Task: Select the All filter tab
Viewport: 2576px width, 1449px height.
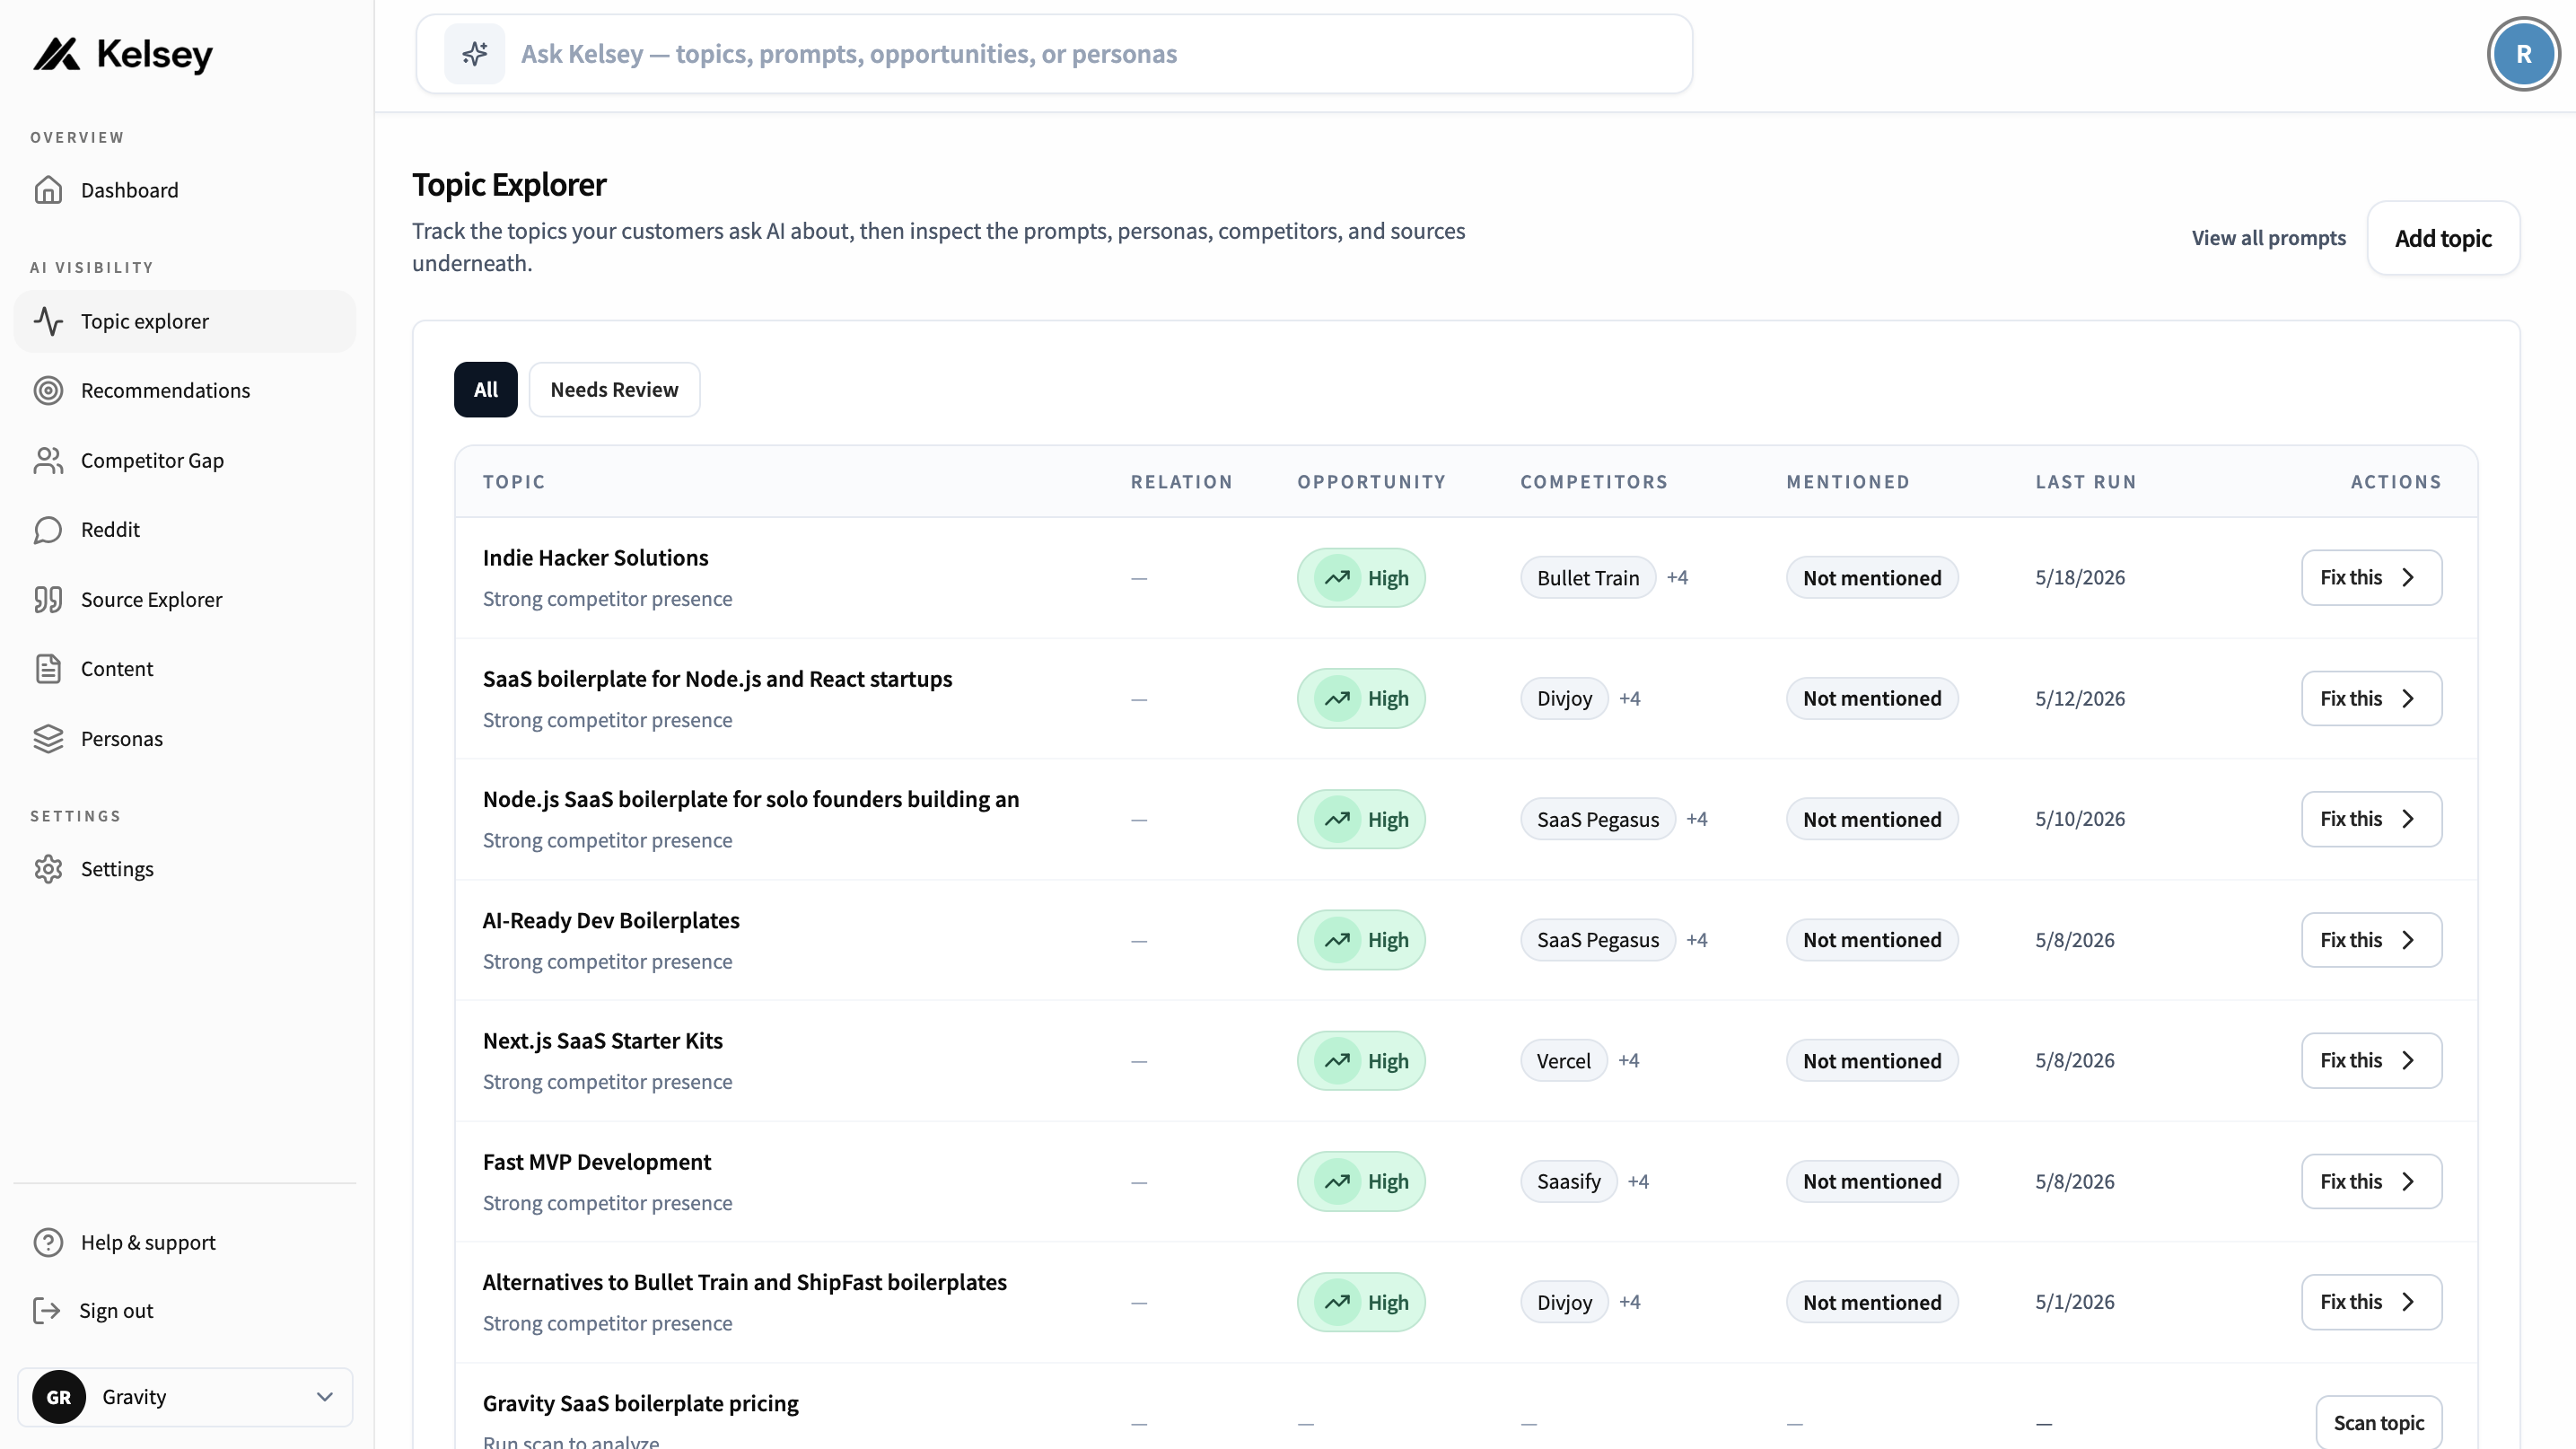Action: click(485, 389)
